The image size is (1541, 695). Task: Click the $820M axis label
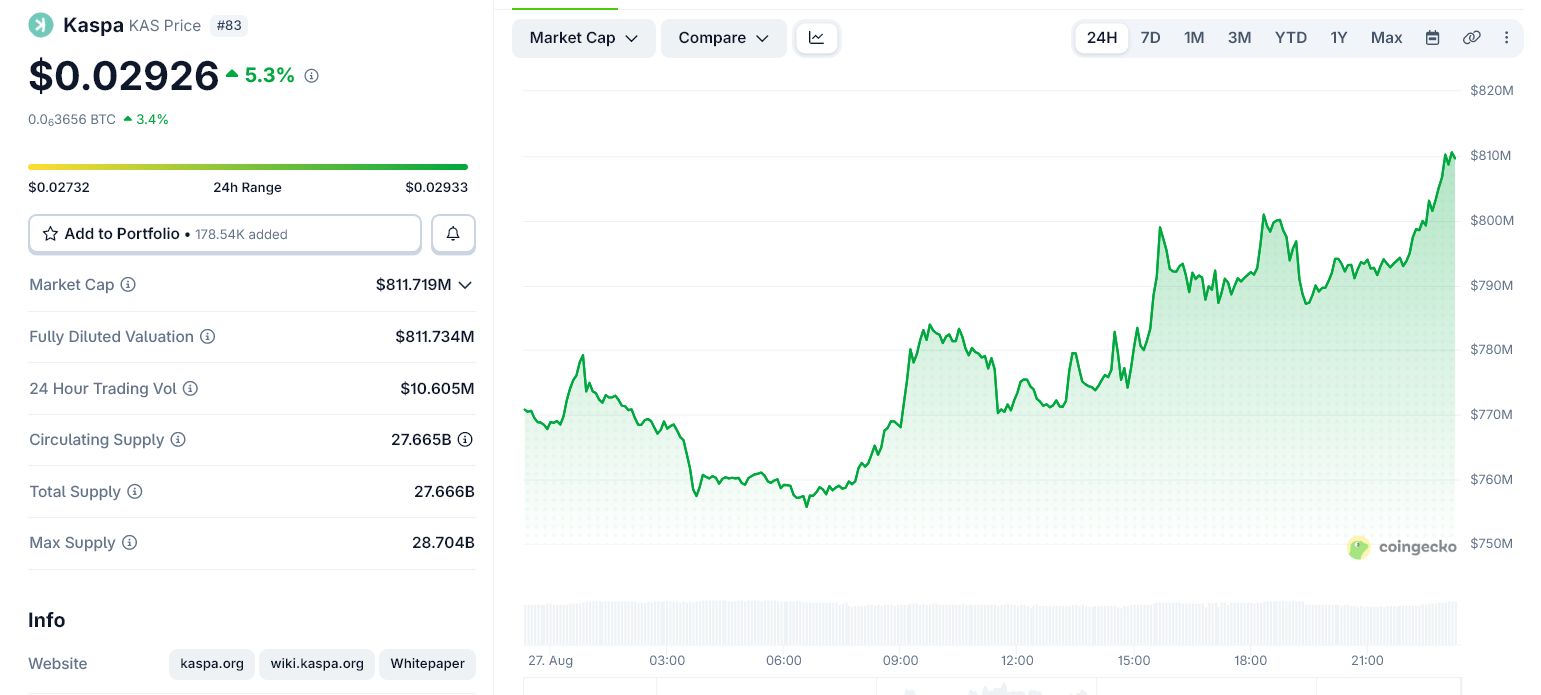[1491, 91]
